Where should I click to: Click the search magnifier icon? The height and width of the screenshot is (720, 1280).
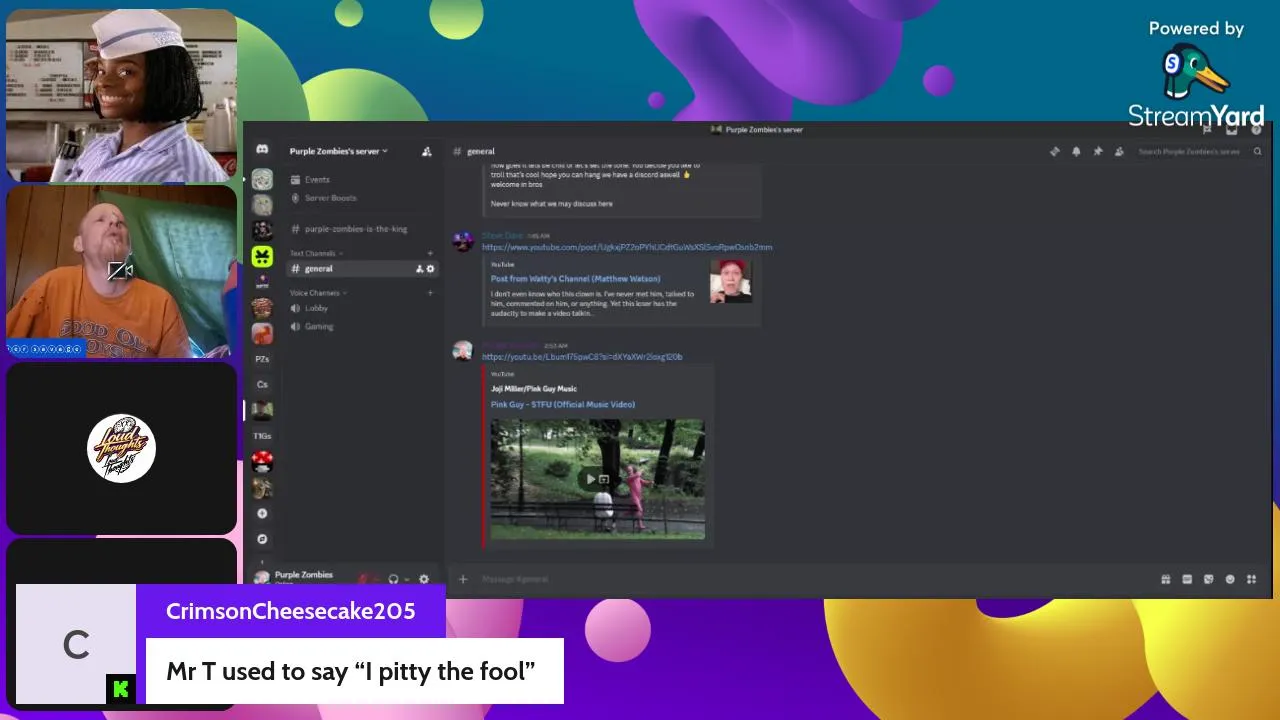(1257, 152)
